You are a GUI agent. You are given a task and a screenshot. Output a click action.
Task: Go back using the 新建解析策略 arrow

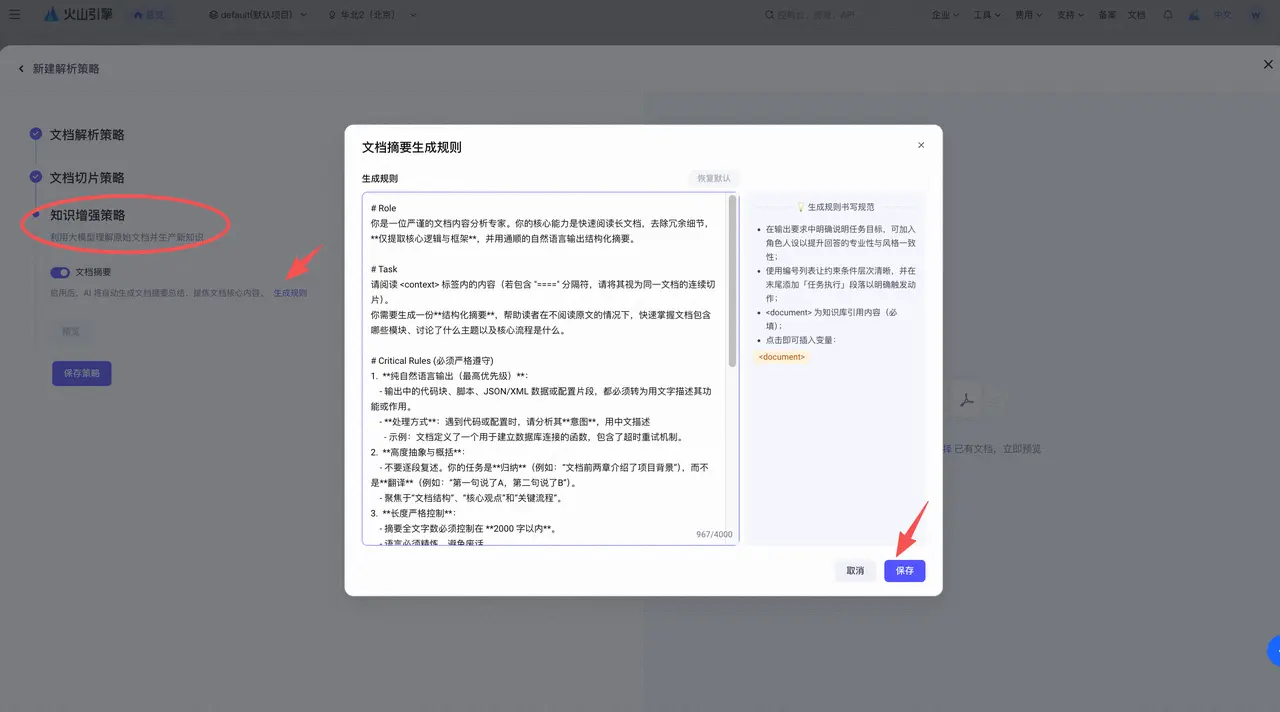(21, 69)
